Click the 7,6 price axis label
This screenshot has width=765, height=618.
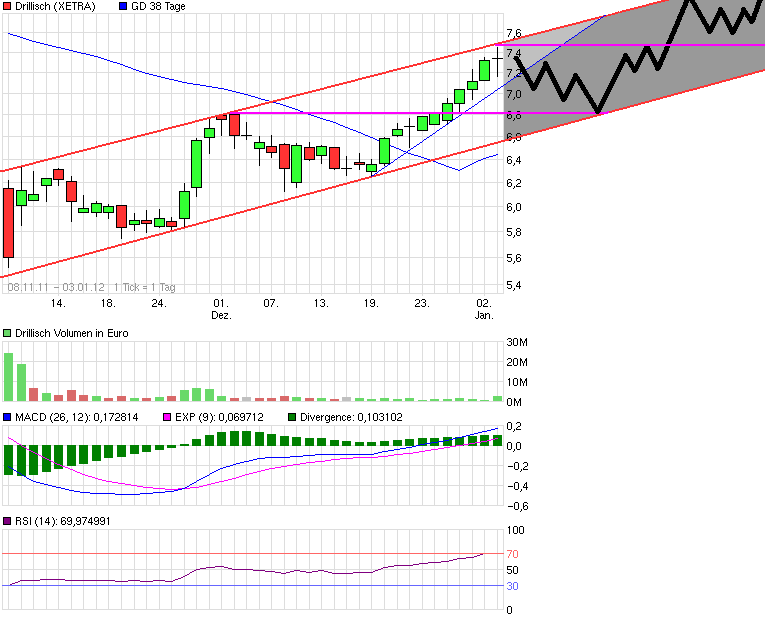pyautogui.click(x=514, y=33)
